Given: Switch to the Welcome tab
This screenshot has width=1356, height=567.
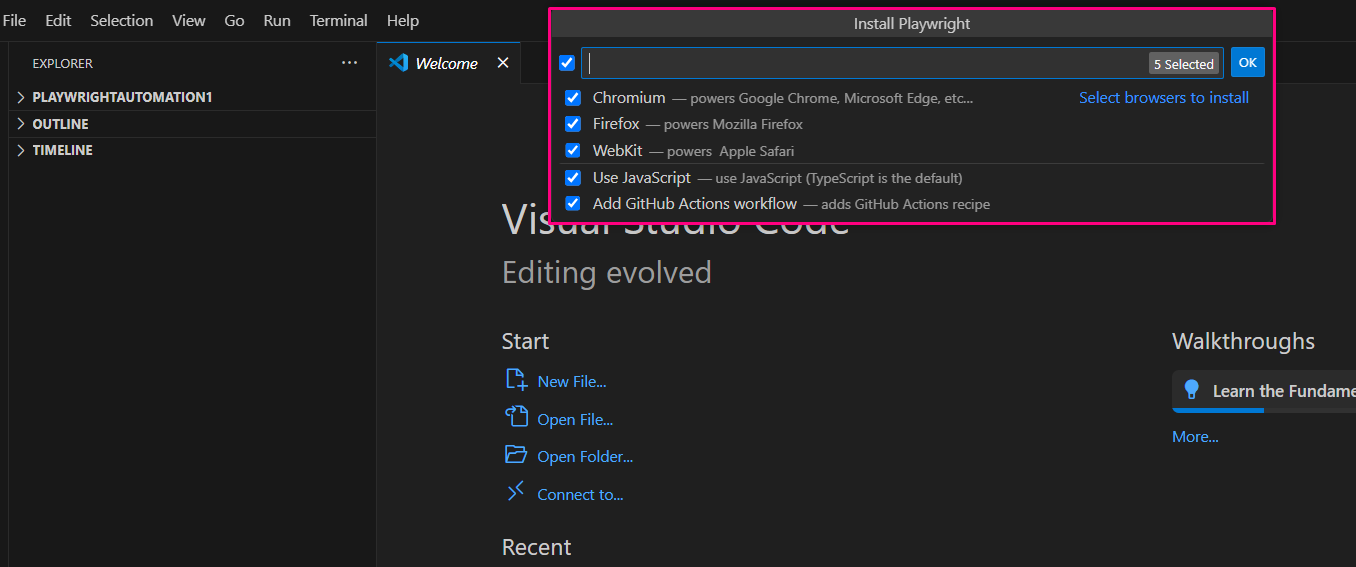Looking at the screenshot, I should pyautogui.click(x=447, y=63).
